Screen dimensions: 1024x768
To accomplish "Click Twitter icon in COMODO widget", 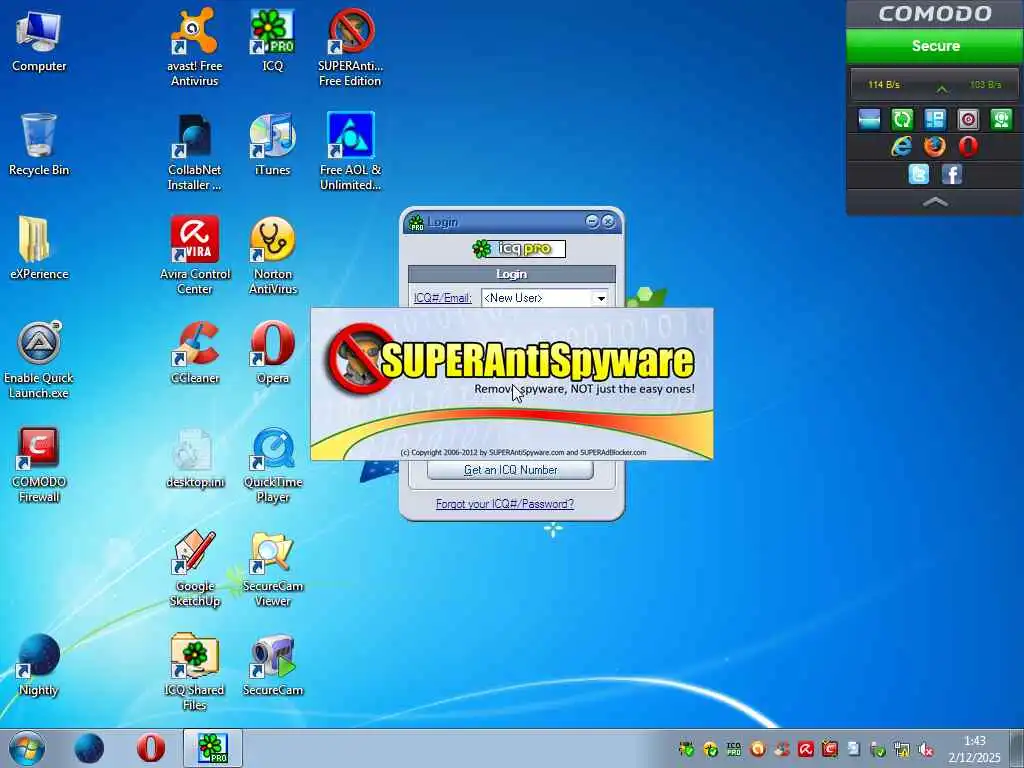I will point(918,174).
